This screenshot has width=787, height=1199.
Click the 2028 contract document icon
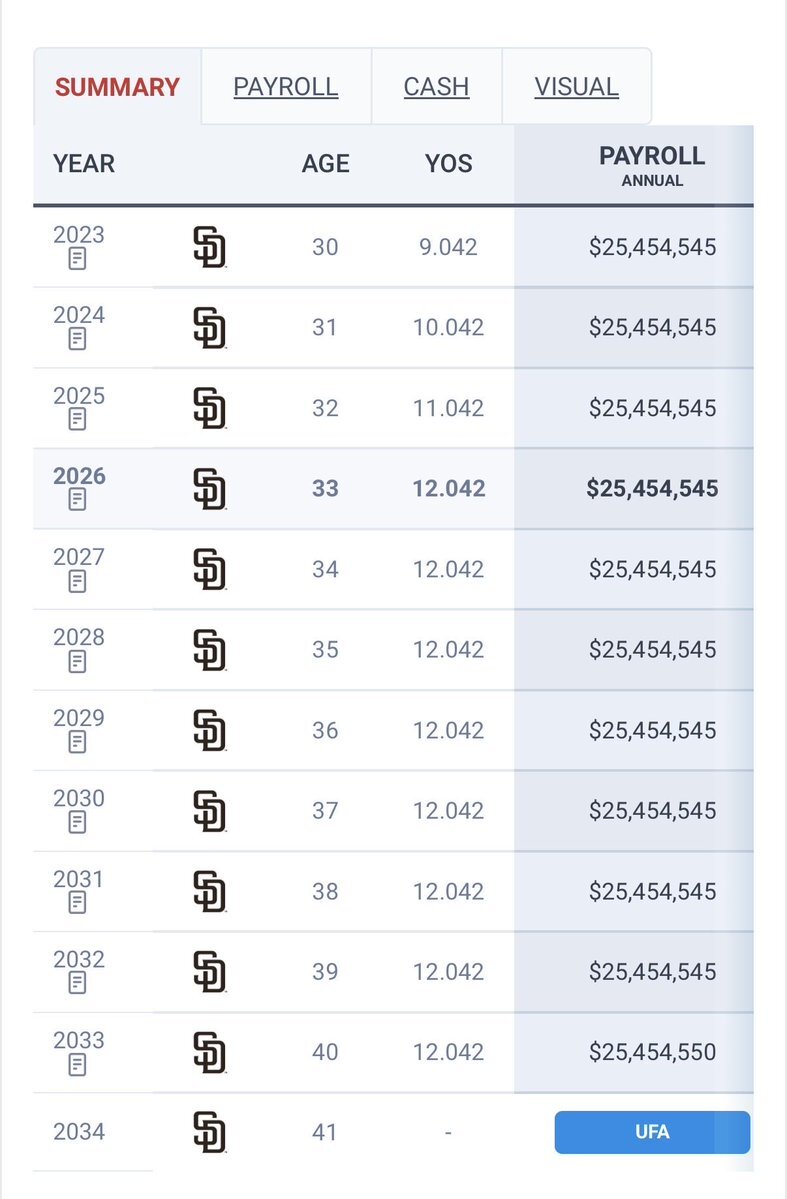tap(78, 662)
